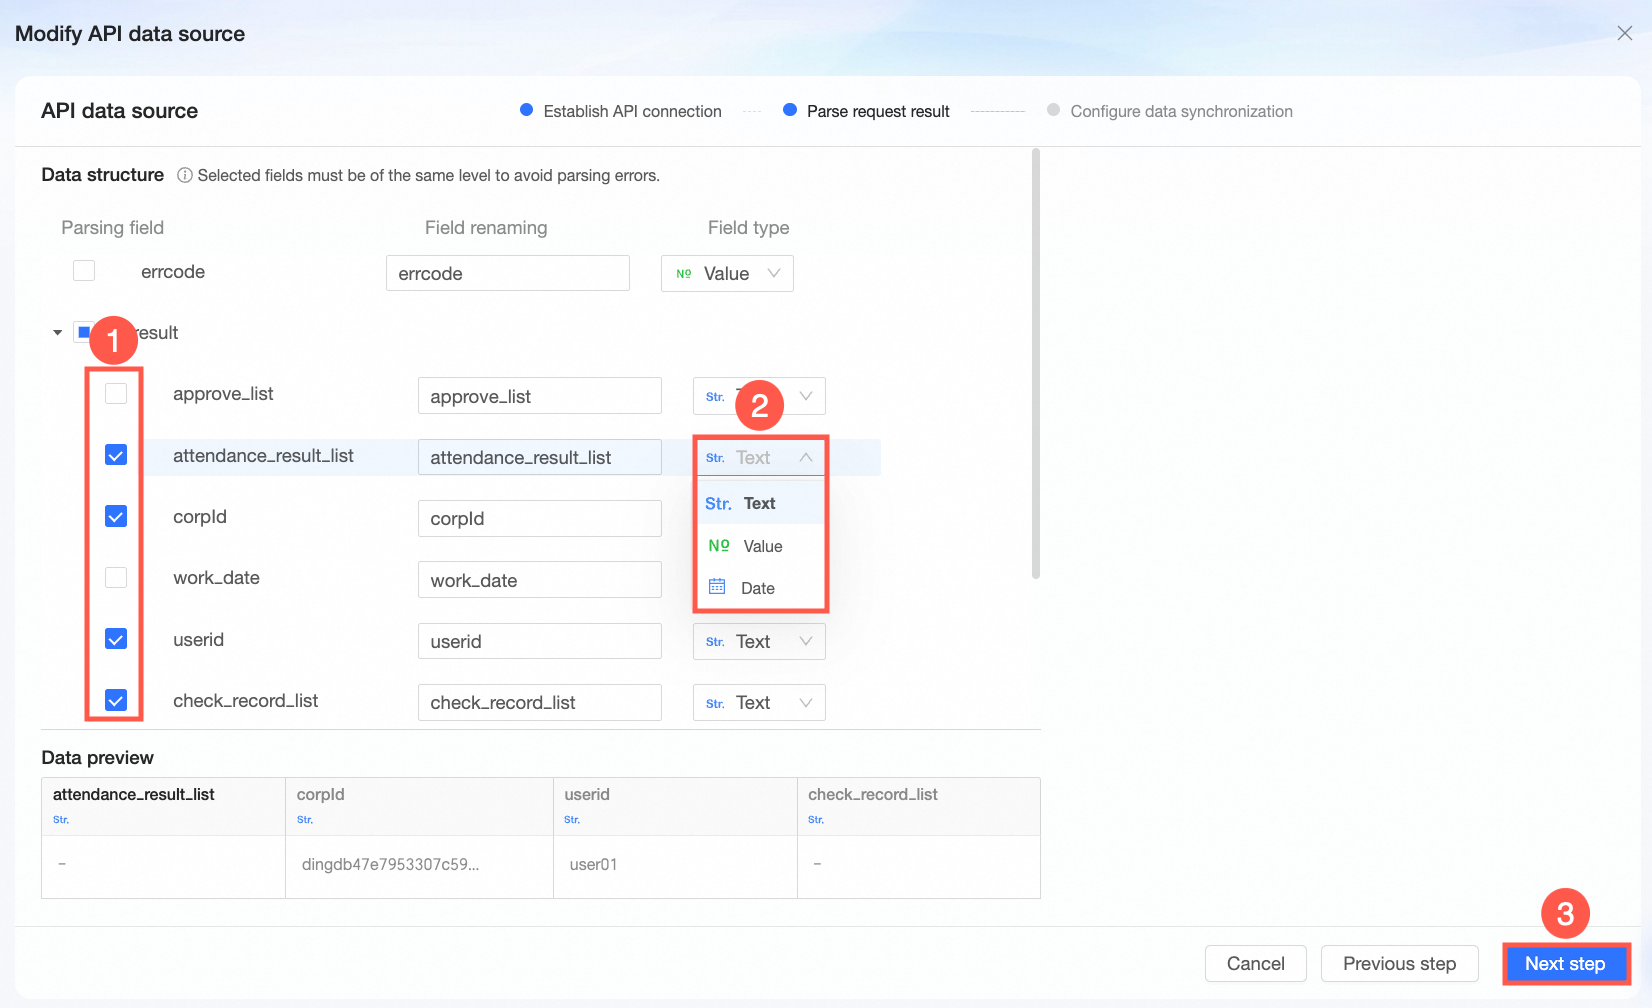This screenshot has height=1008, width=1652.
Task: Go back with Previous step button
Action: 1399,964
